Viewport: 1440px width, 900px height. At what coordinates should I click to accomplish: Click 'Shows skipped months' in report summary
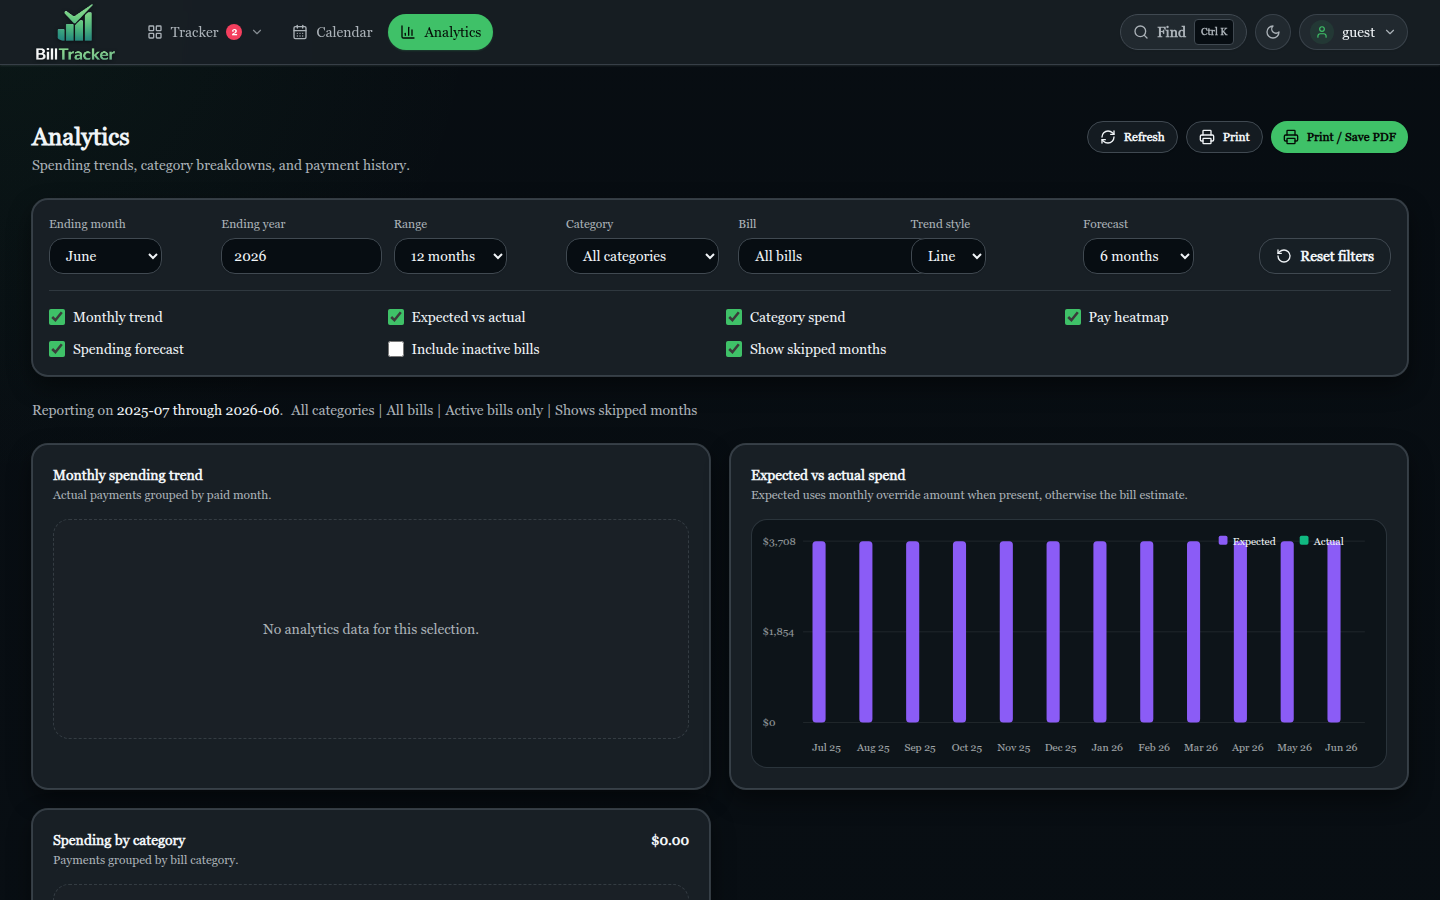(x=626, y=410)
